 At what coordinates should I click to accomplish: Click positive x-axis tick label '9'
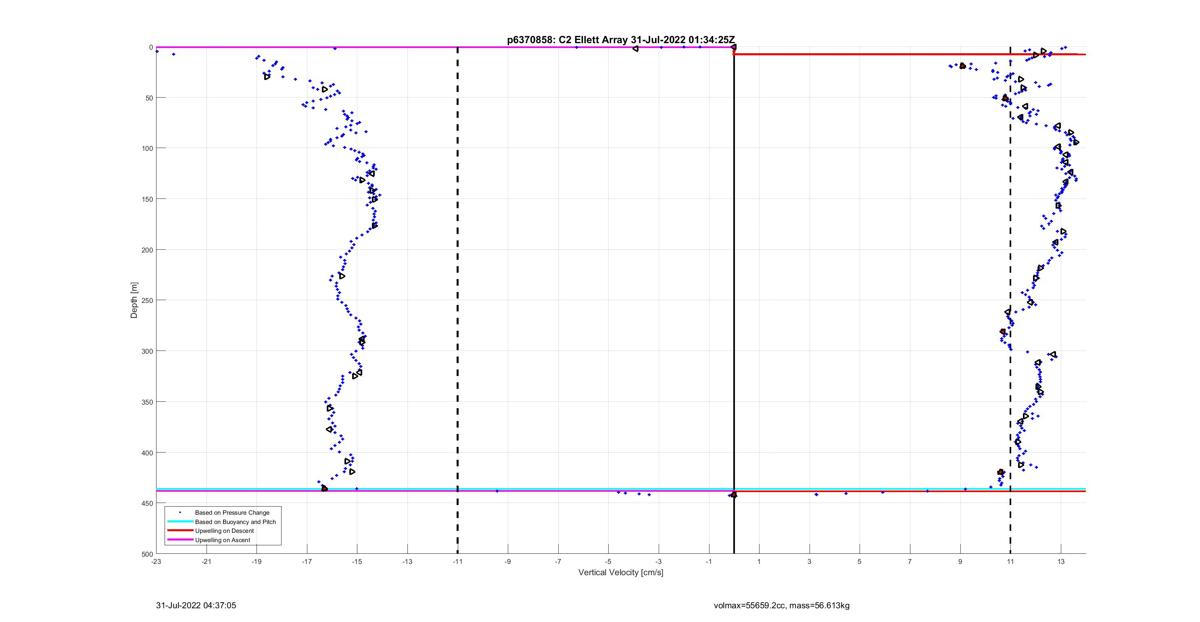pyautogui.click(x=960, y=562)
